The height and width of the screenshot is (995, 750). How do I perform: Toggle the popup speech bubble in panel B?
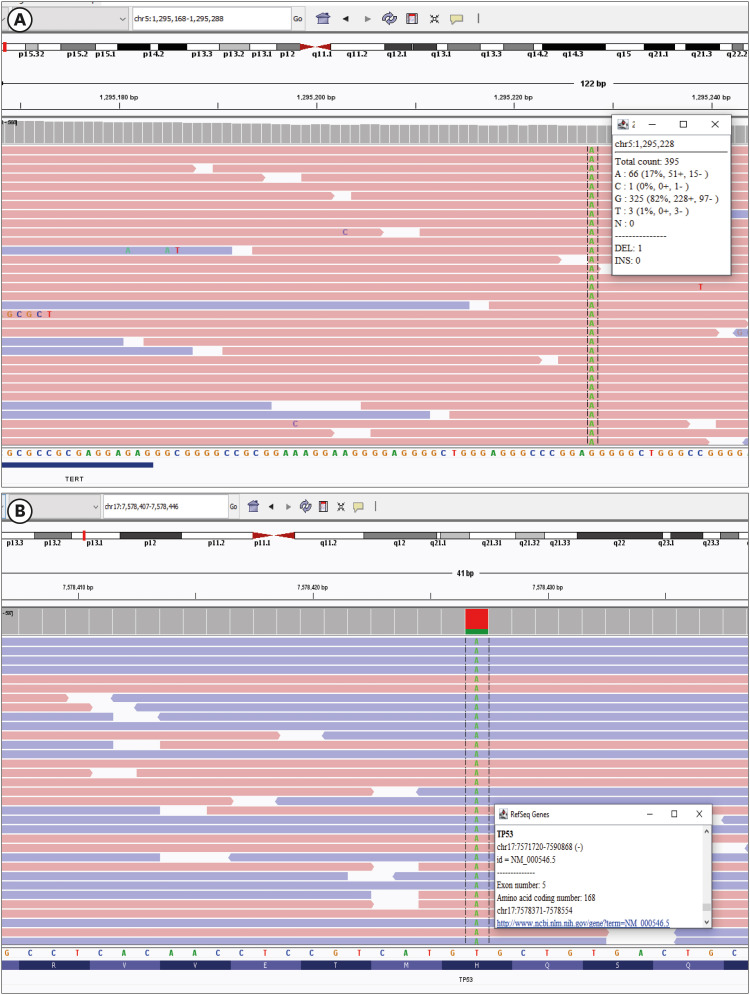click(358, 507)
